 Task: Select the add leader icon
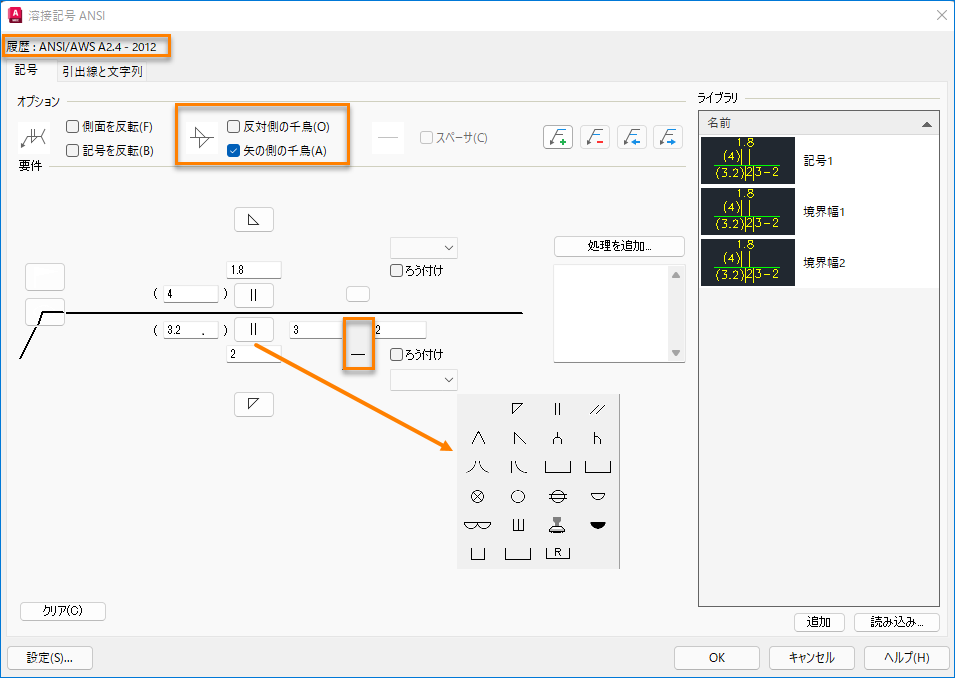(558, 137)
